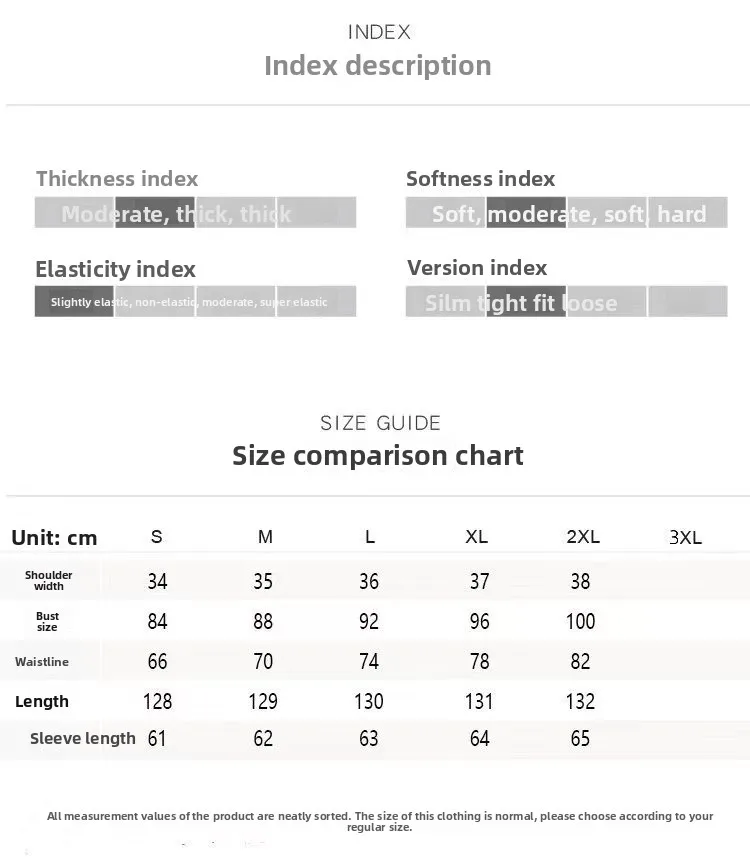Select the M size column header
Viewport: 750px width, 857px height.
265,537
